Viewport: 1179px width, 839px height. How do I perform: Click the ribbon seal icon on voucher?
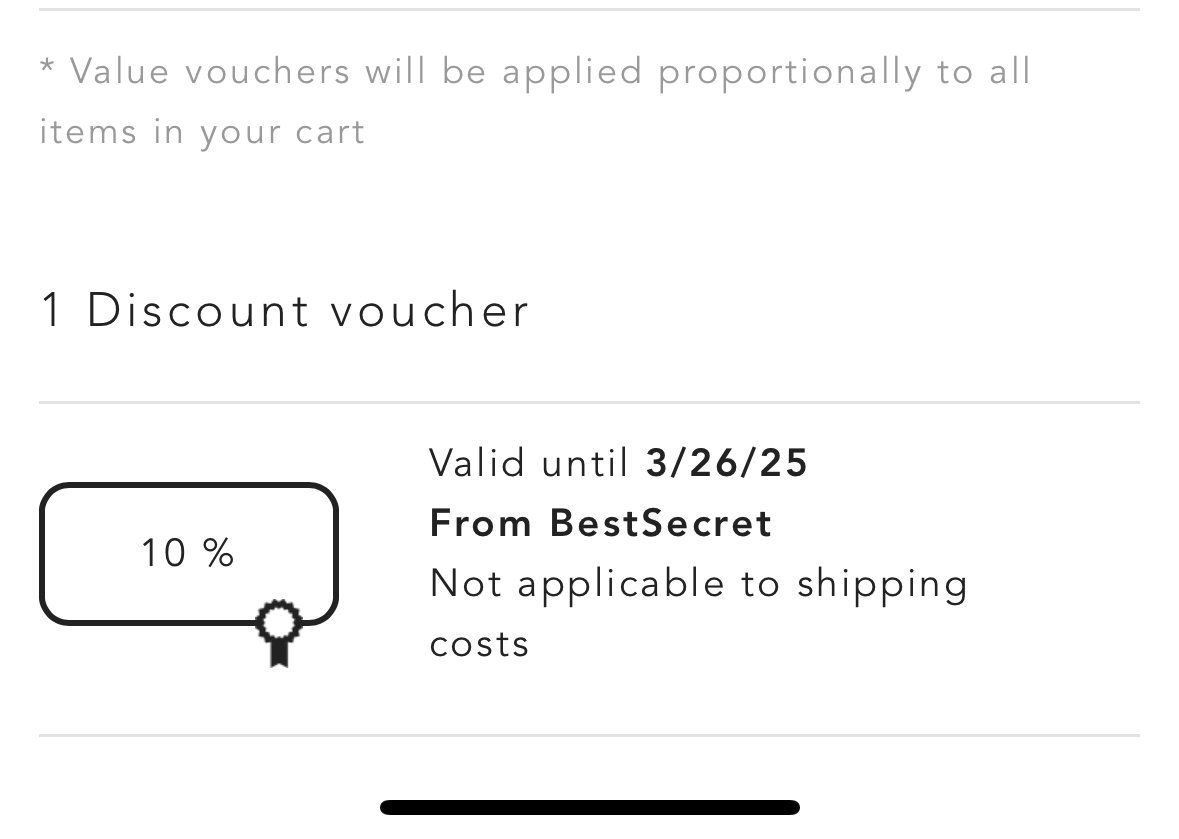(x=277, y=630)
